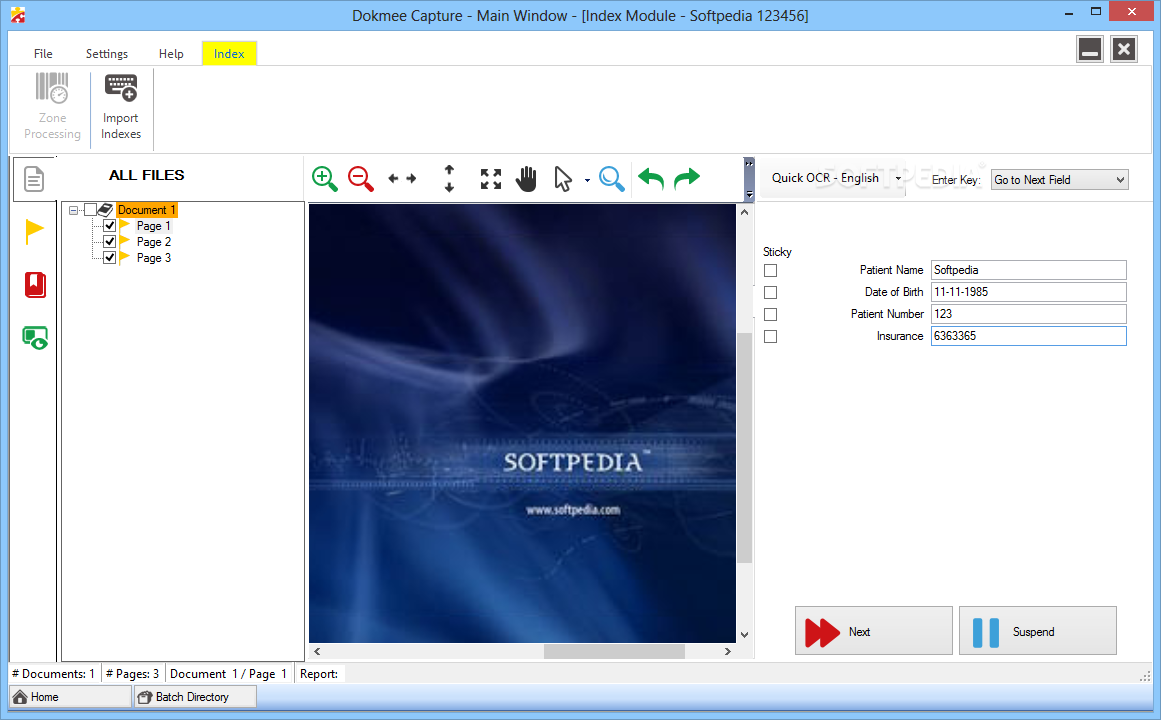Zoom out of the page image
The height and width of the screenshot is (720, 1161).
point(361,179)
